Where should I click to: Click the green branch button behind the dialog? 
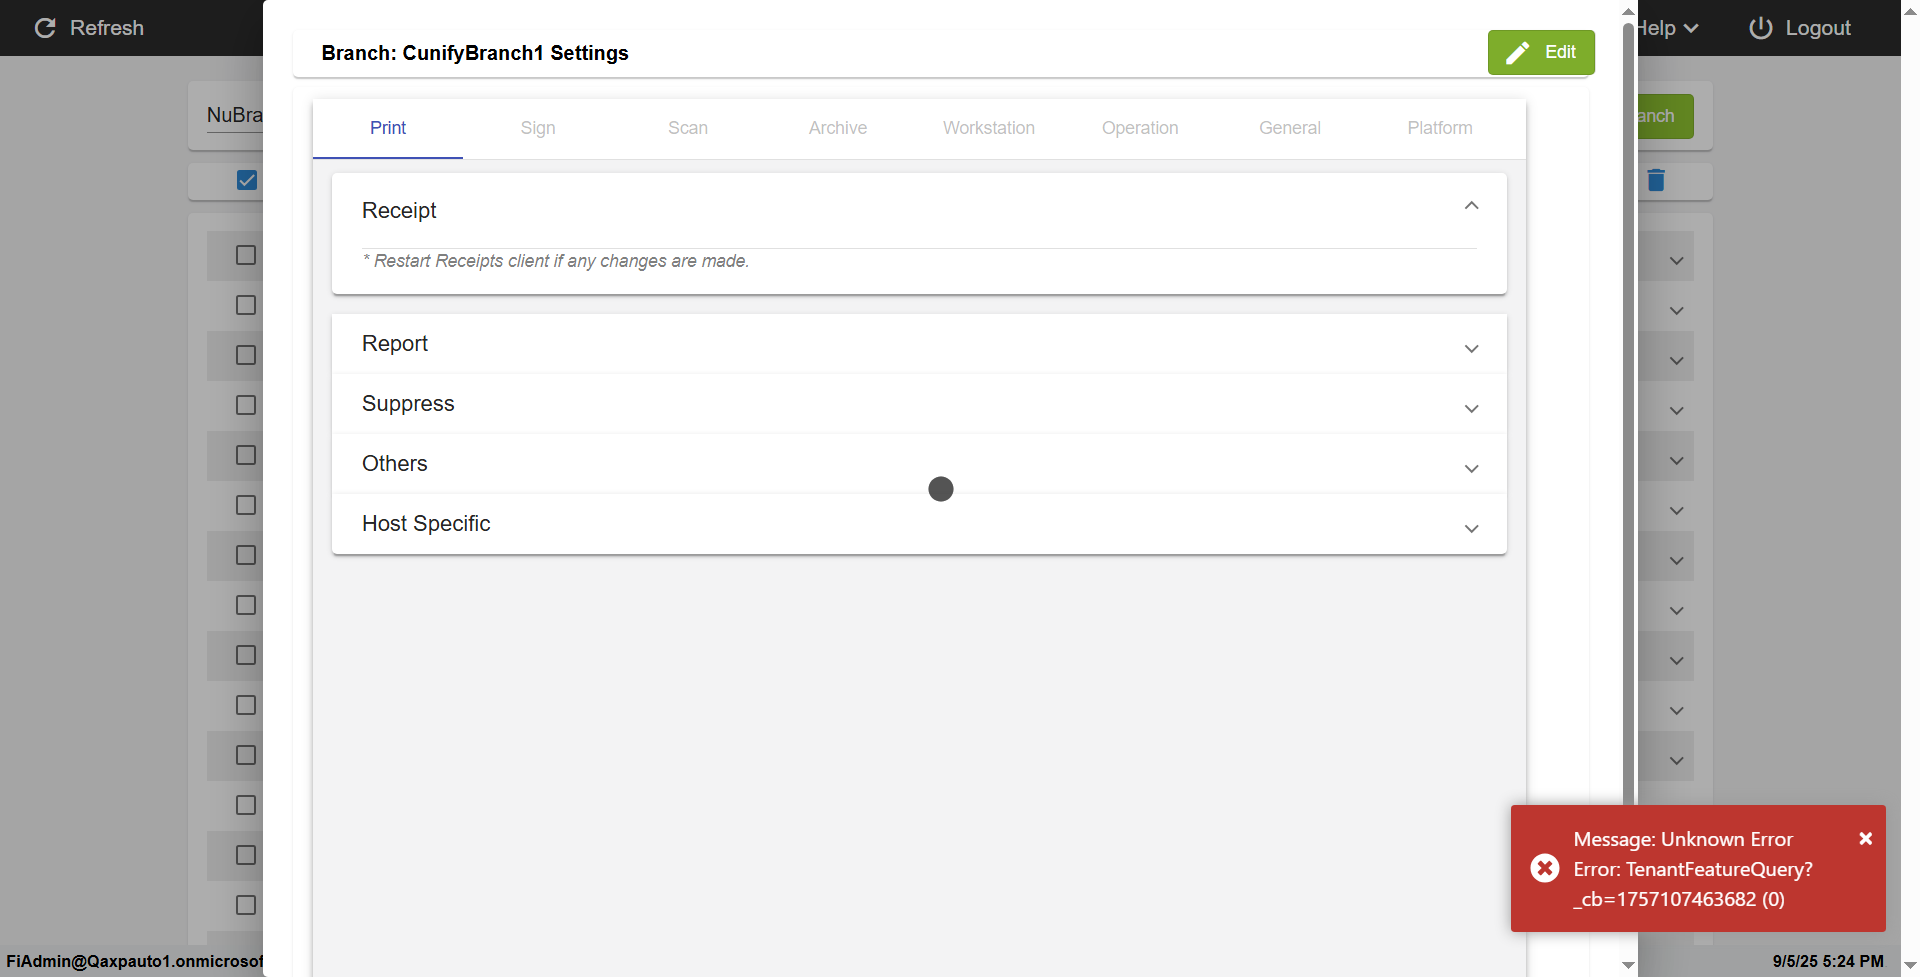[x=1665, y=116]
